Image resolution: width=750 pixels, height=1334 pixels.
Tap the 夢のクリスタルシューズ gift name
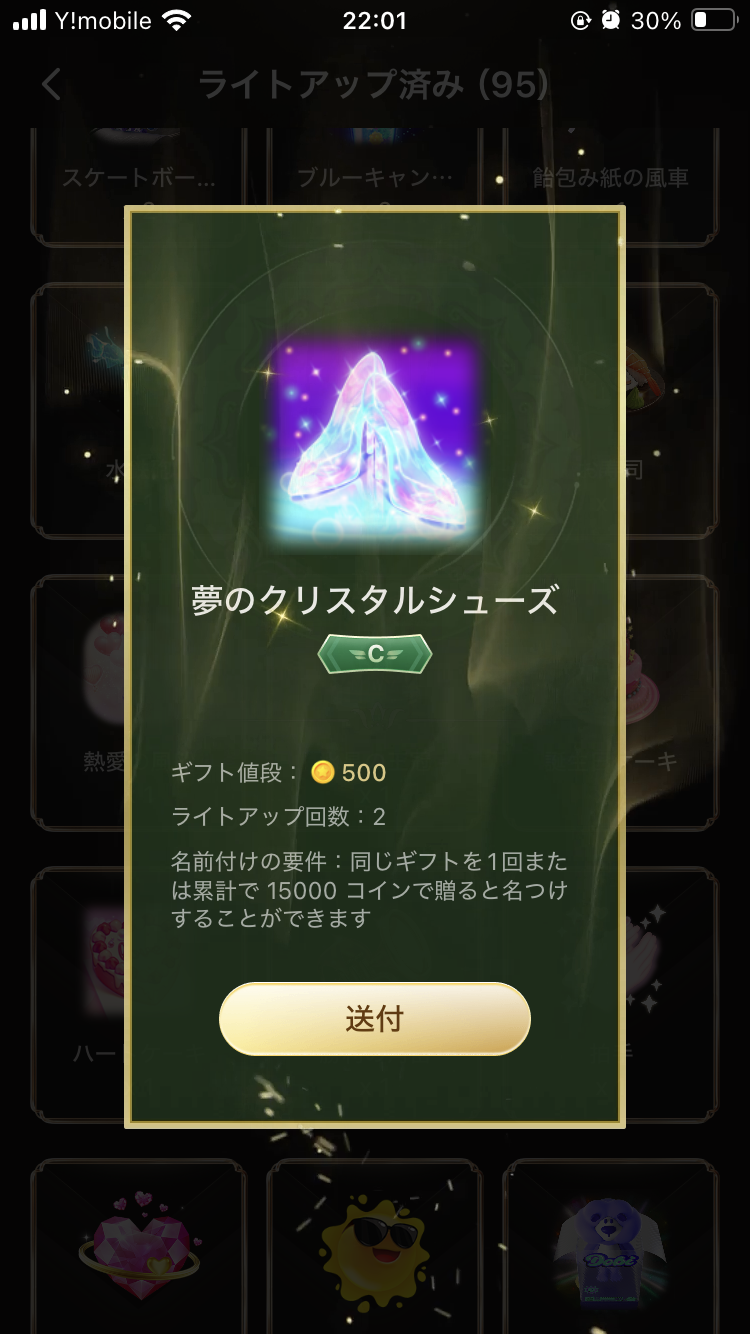coord(375,600)
